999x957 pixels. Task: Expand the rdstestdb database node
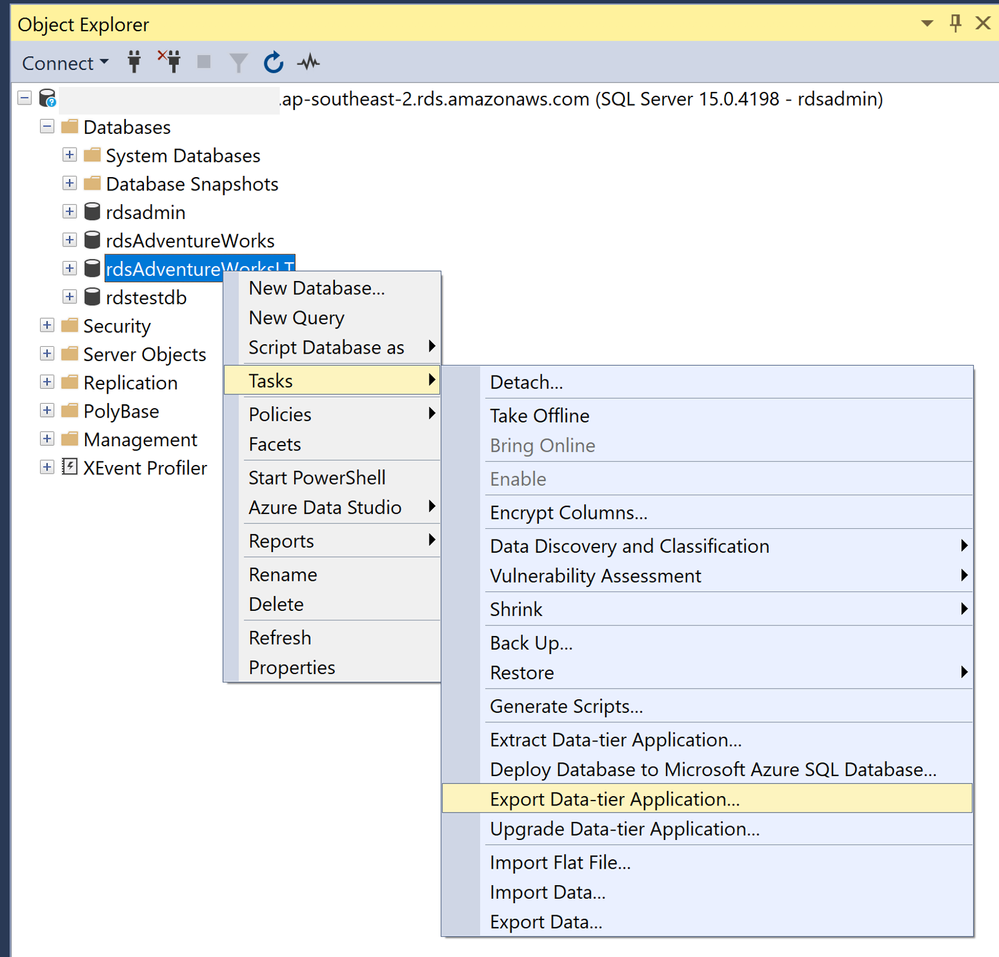click(69, 296)
